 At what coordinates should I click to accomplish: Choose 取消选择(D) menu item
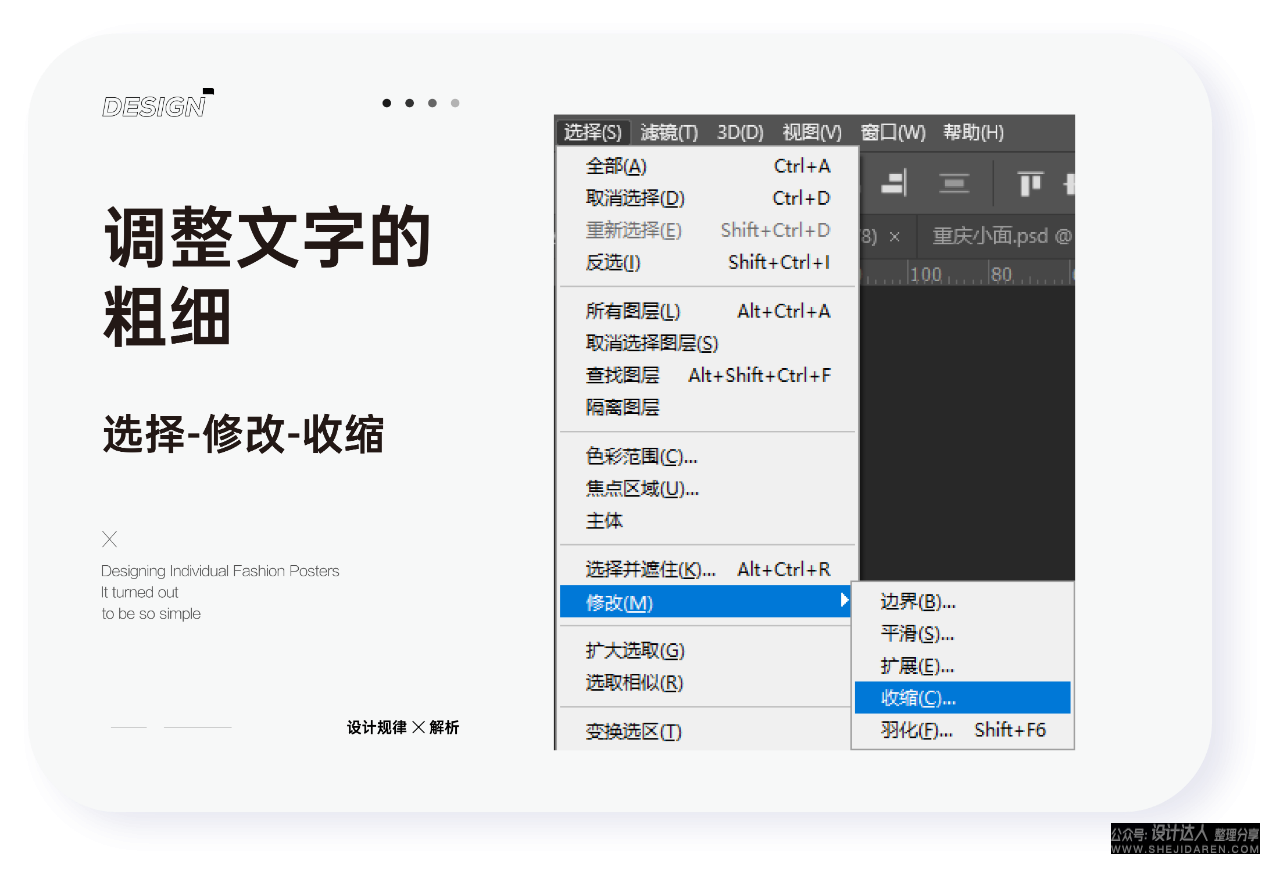(707, 198)
